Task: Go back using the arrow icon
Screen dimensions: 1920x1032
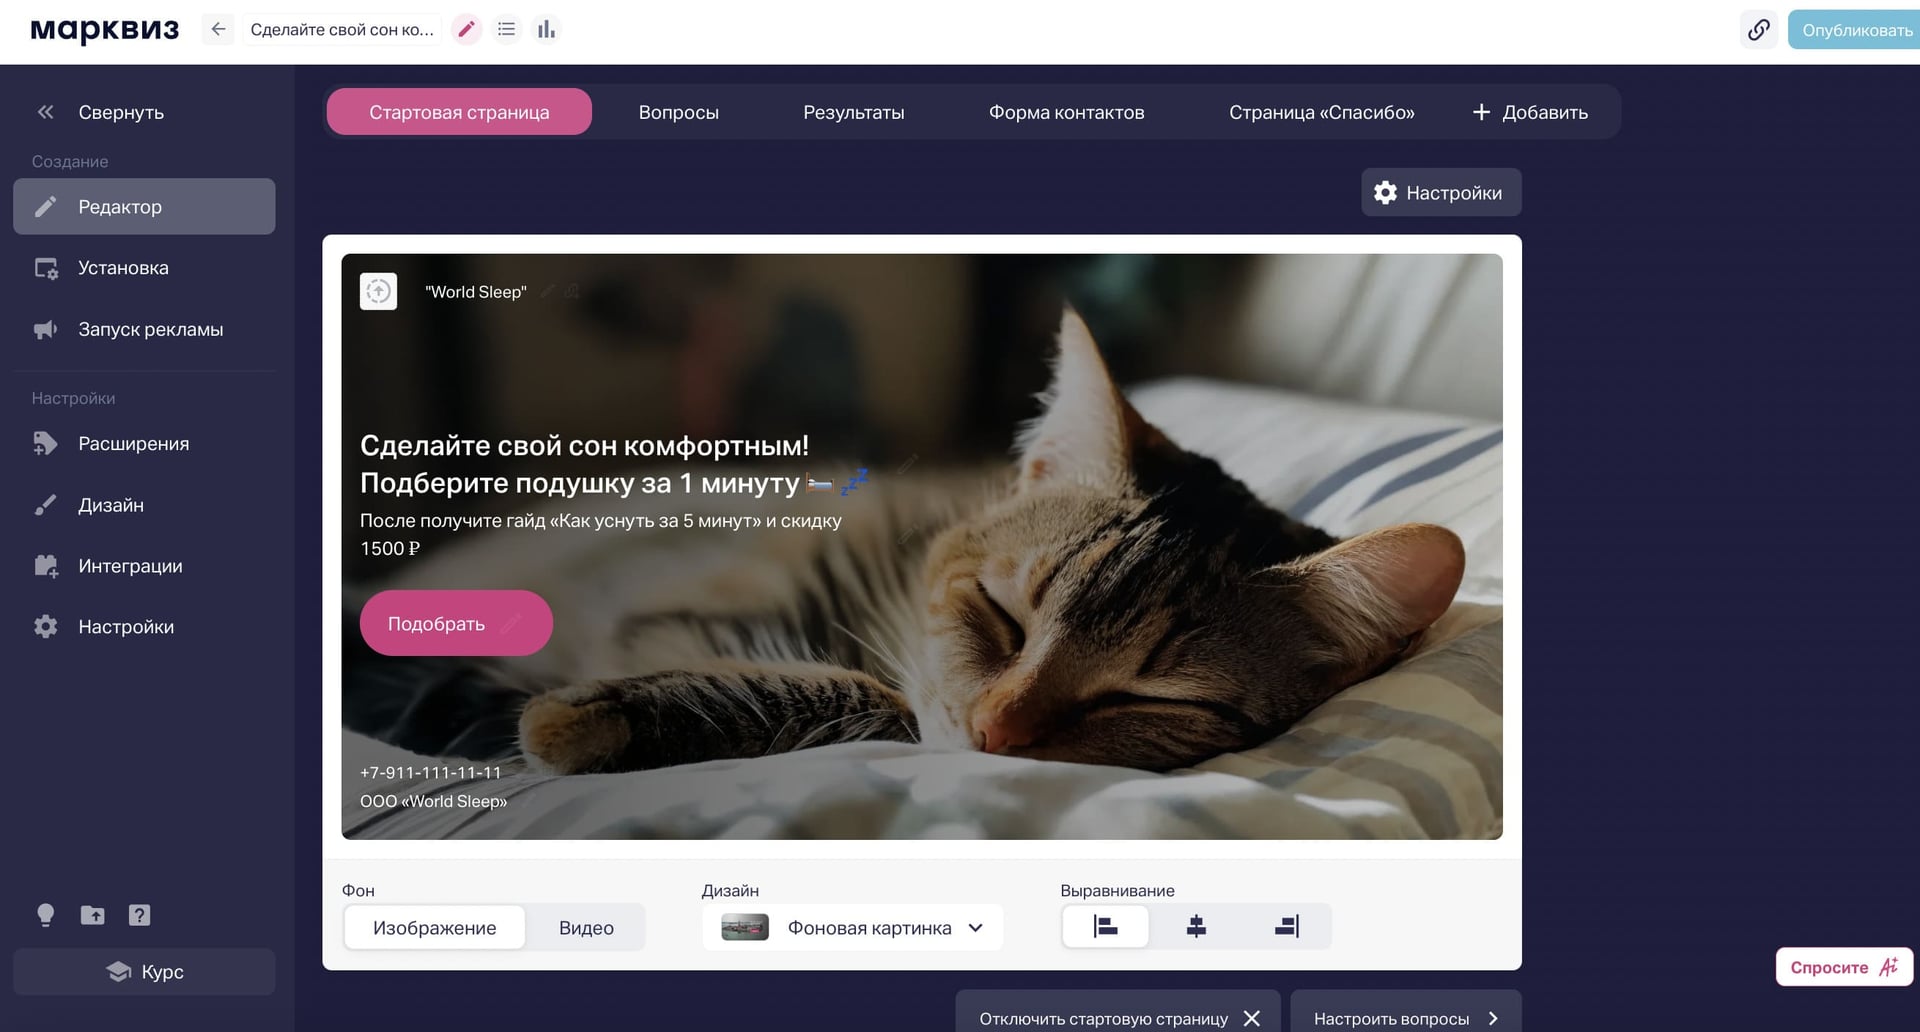Action: (x=218, y=30)
